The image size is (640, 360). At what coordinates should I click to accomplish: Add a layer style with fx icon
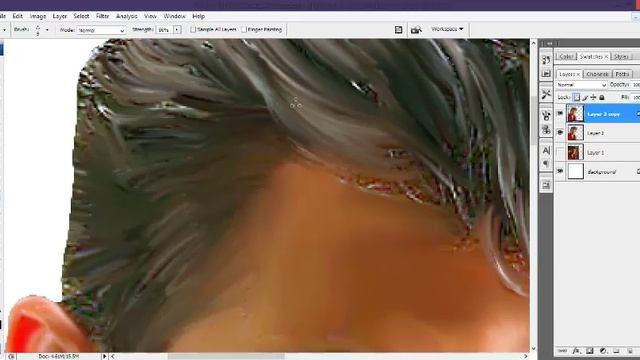[576, 351]
